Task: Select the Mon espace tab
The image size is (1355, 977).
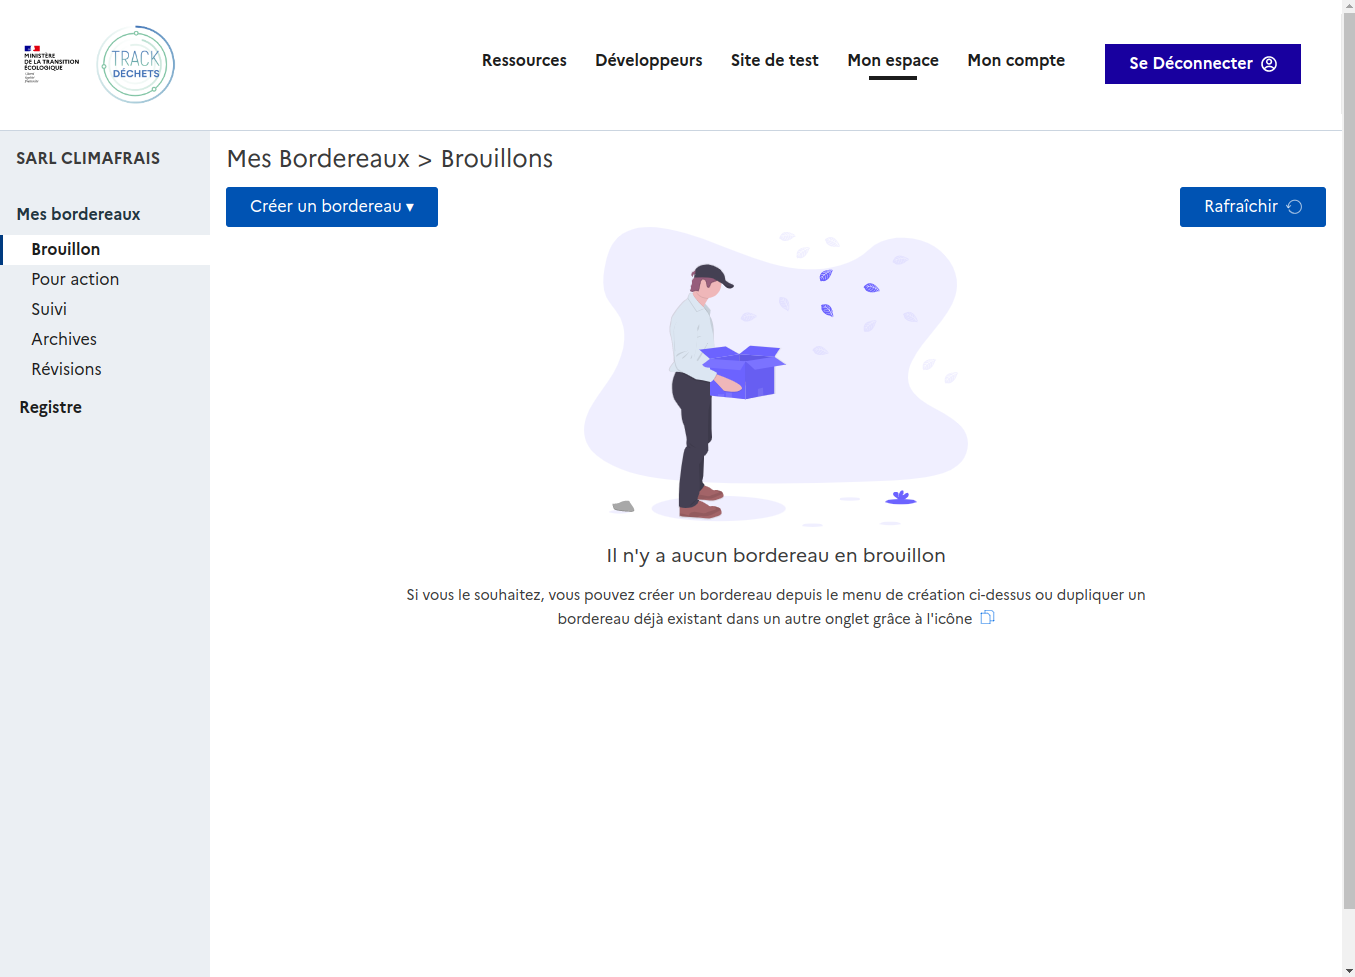Action: [x=892, y=61]
